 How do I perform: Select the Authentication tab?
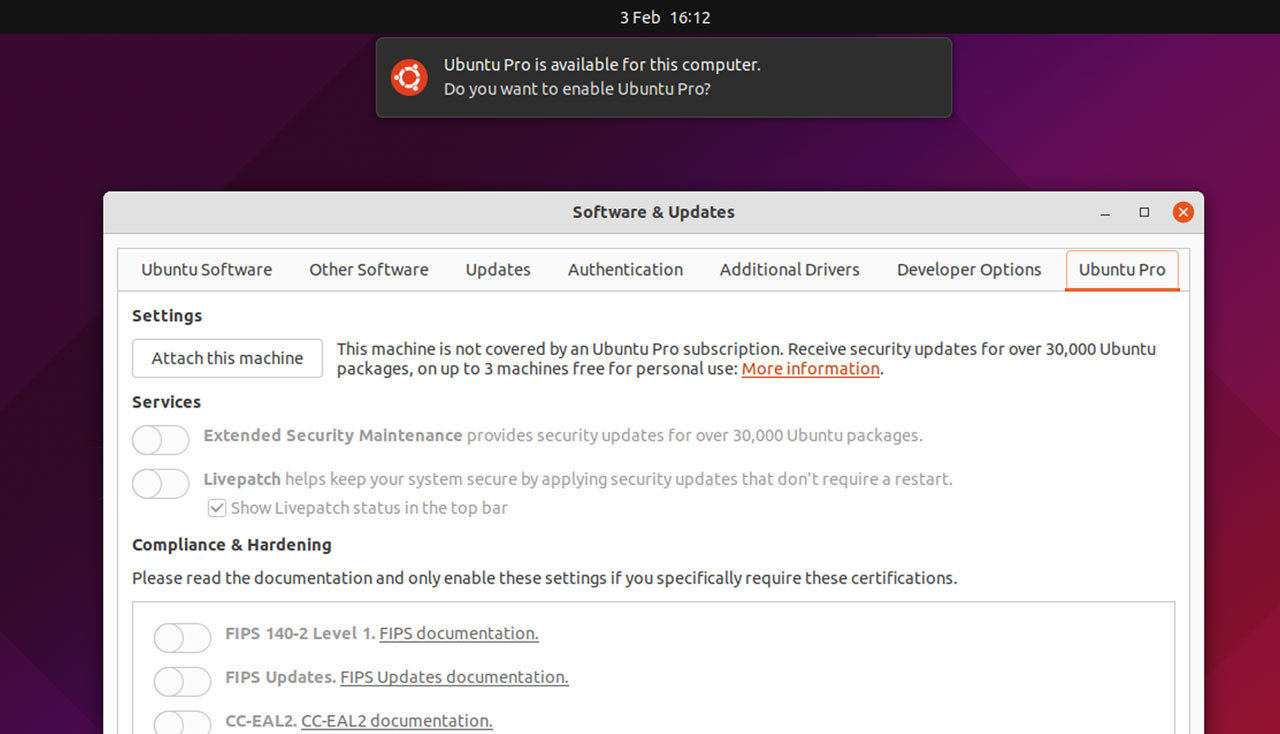[625, 270]
